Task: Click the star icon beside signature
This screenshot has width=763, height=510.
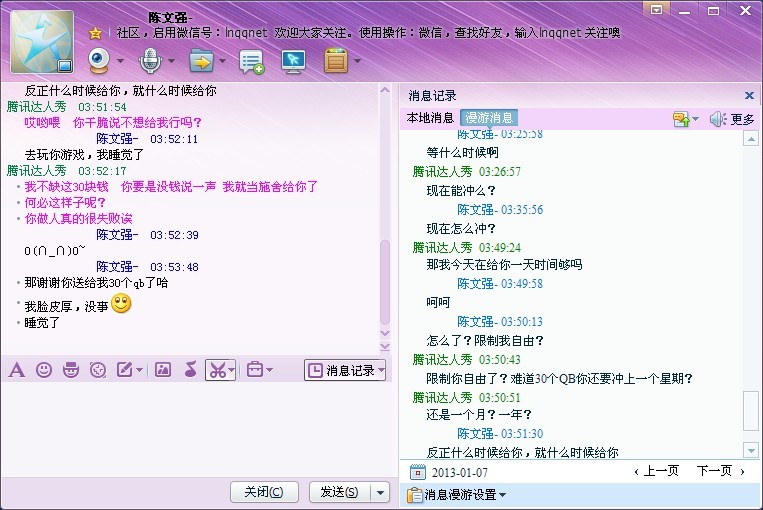Action: pyautogui.click(x=95, y=33)
